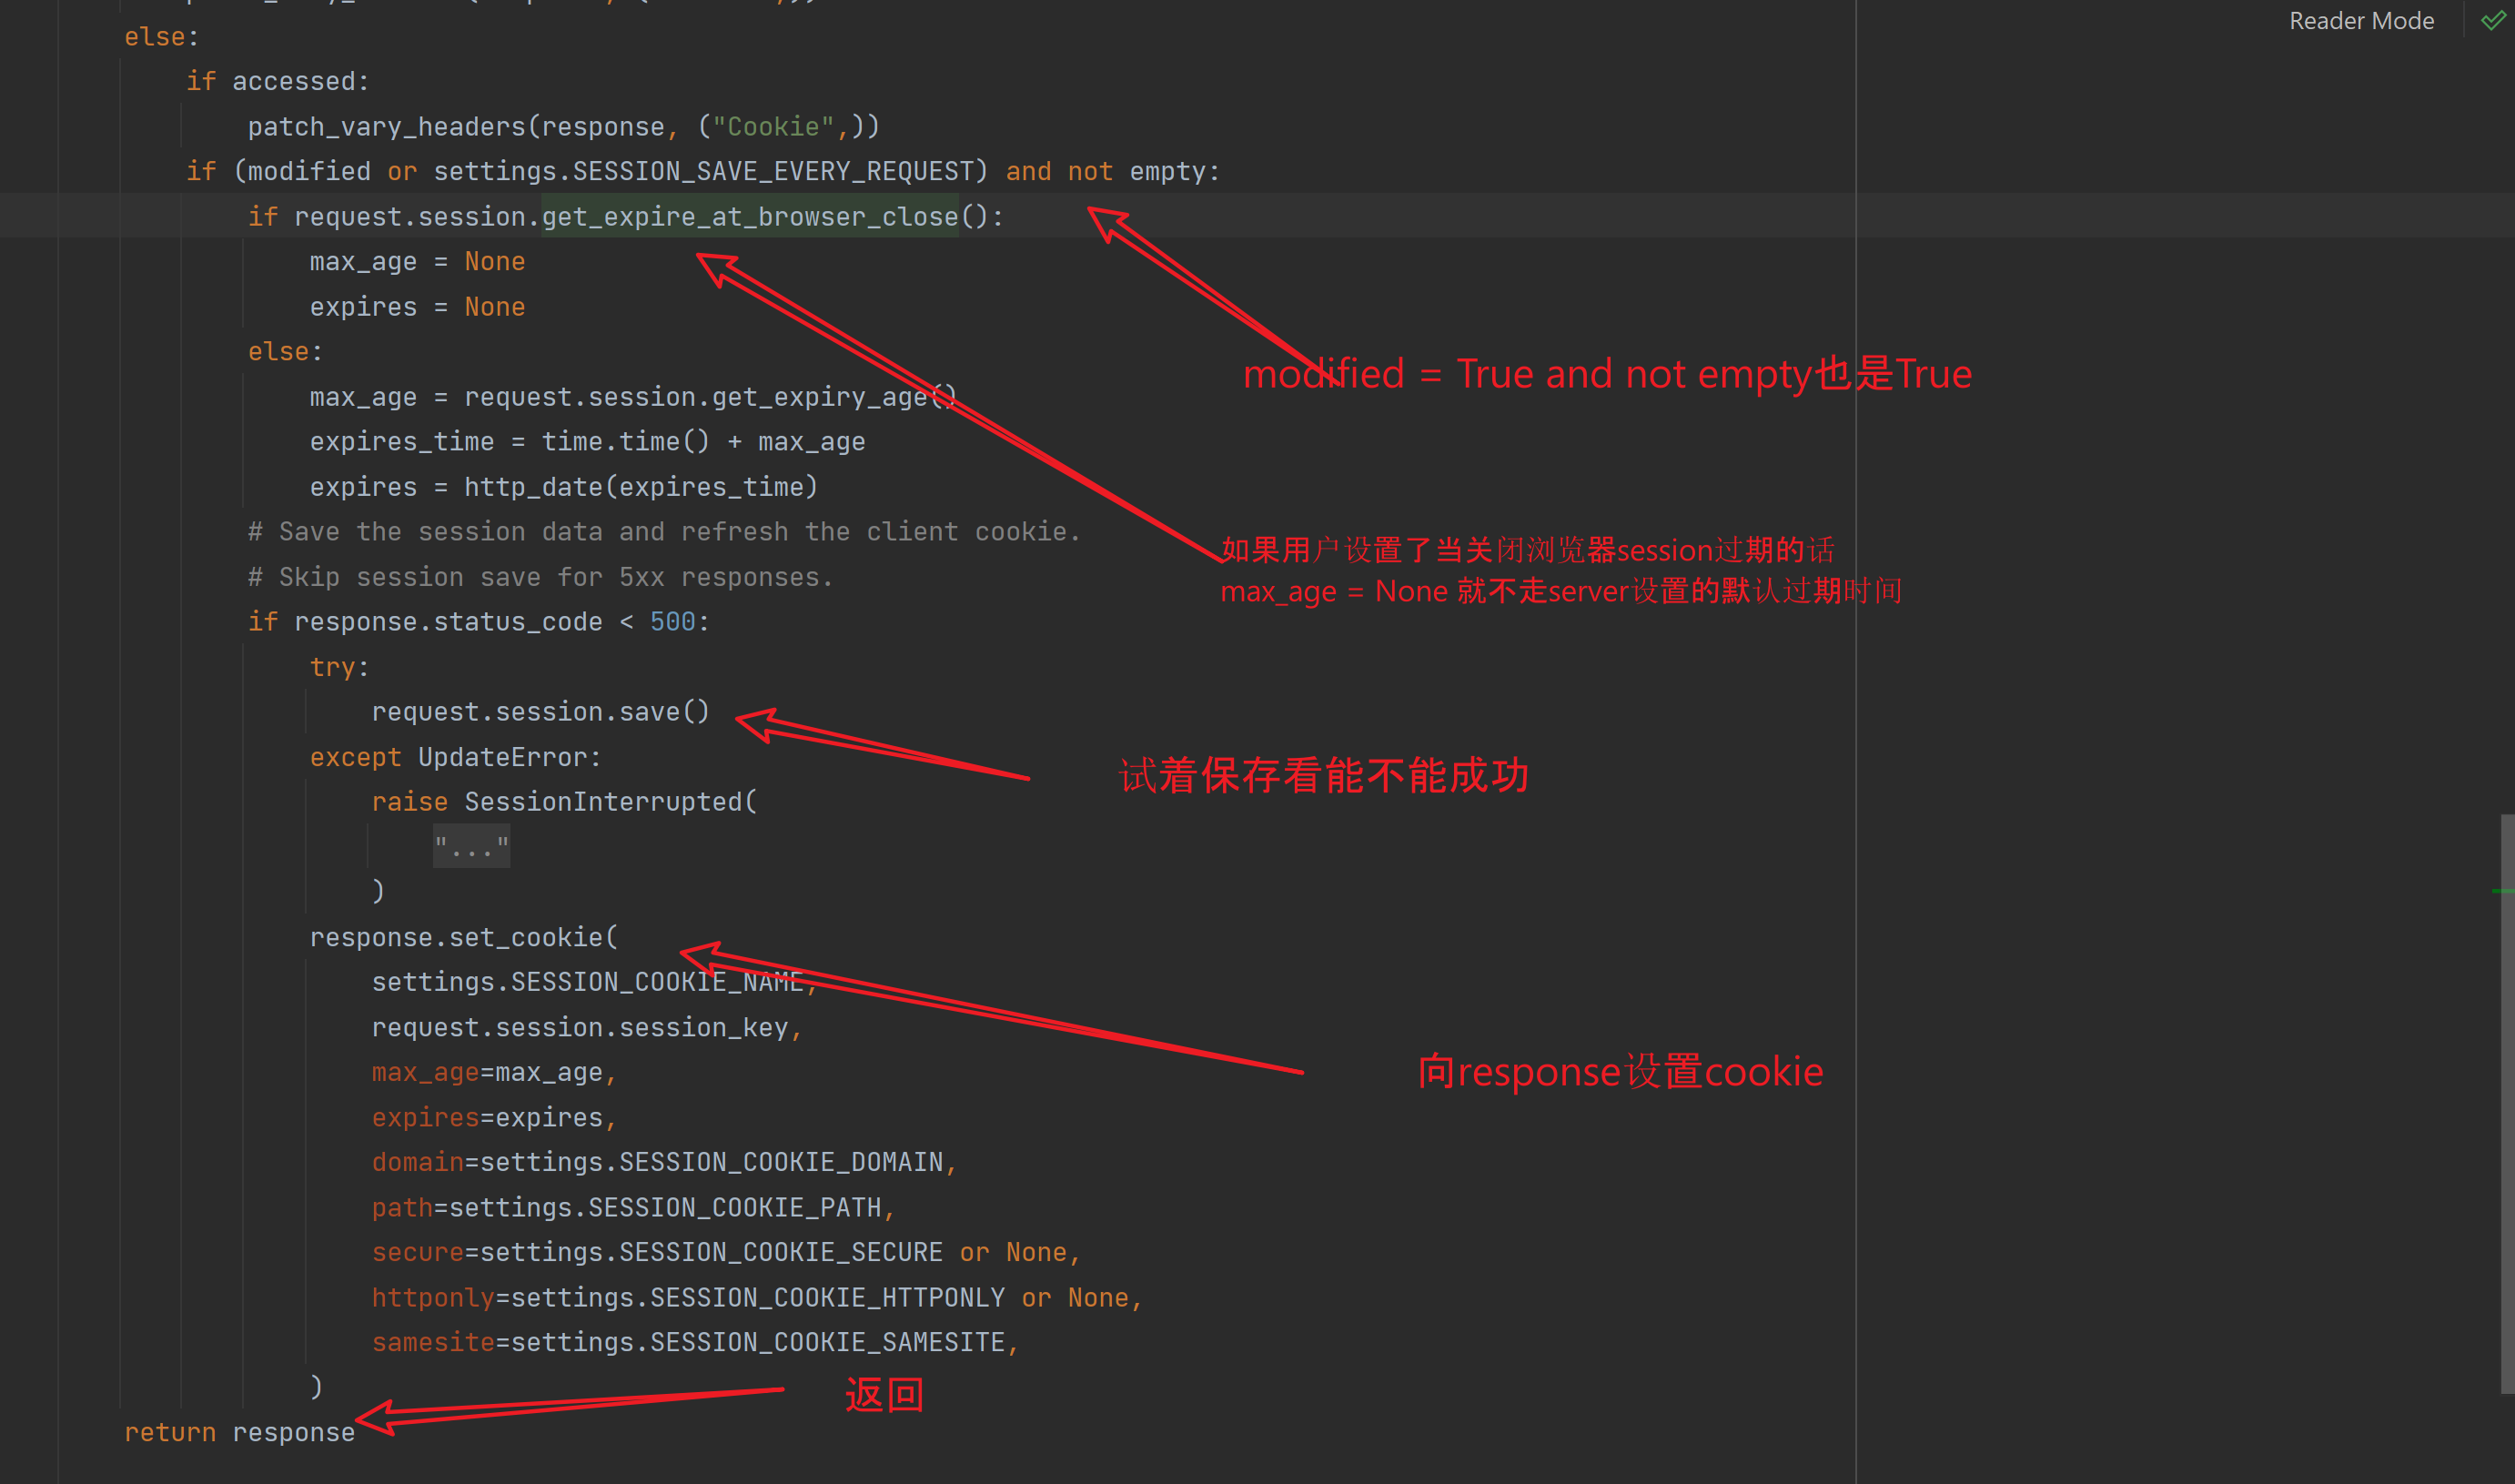Click the SessionInterrupted exception name
2515x1484 pixels.
point(603,802)
